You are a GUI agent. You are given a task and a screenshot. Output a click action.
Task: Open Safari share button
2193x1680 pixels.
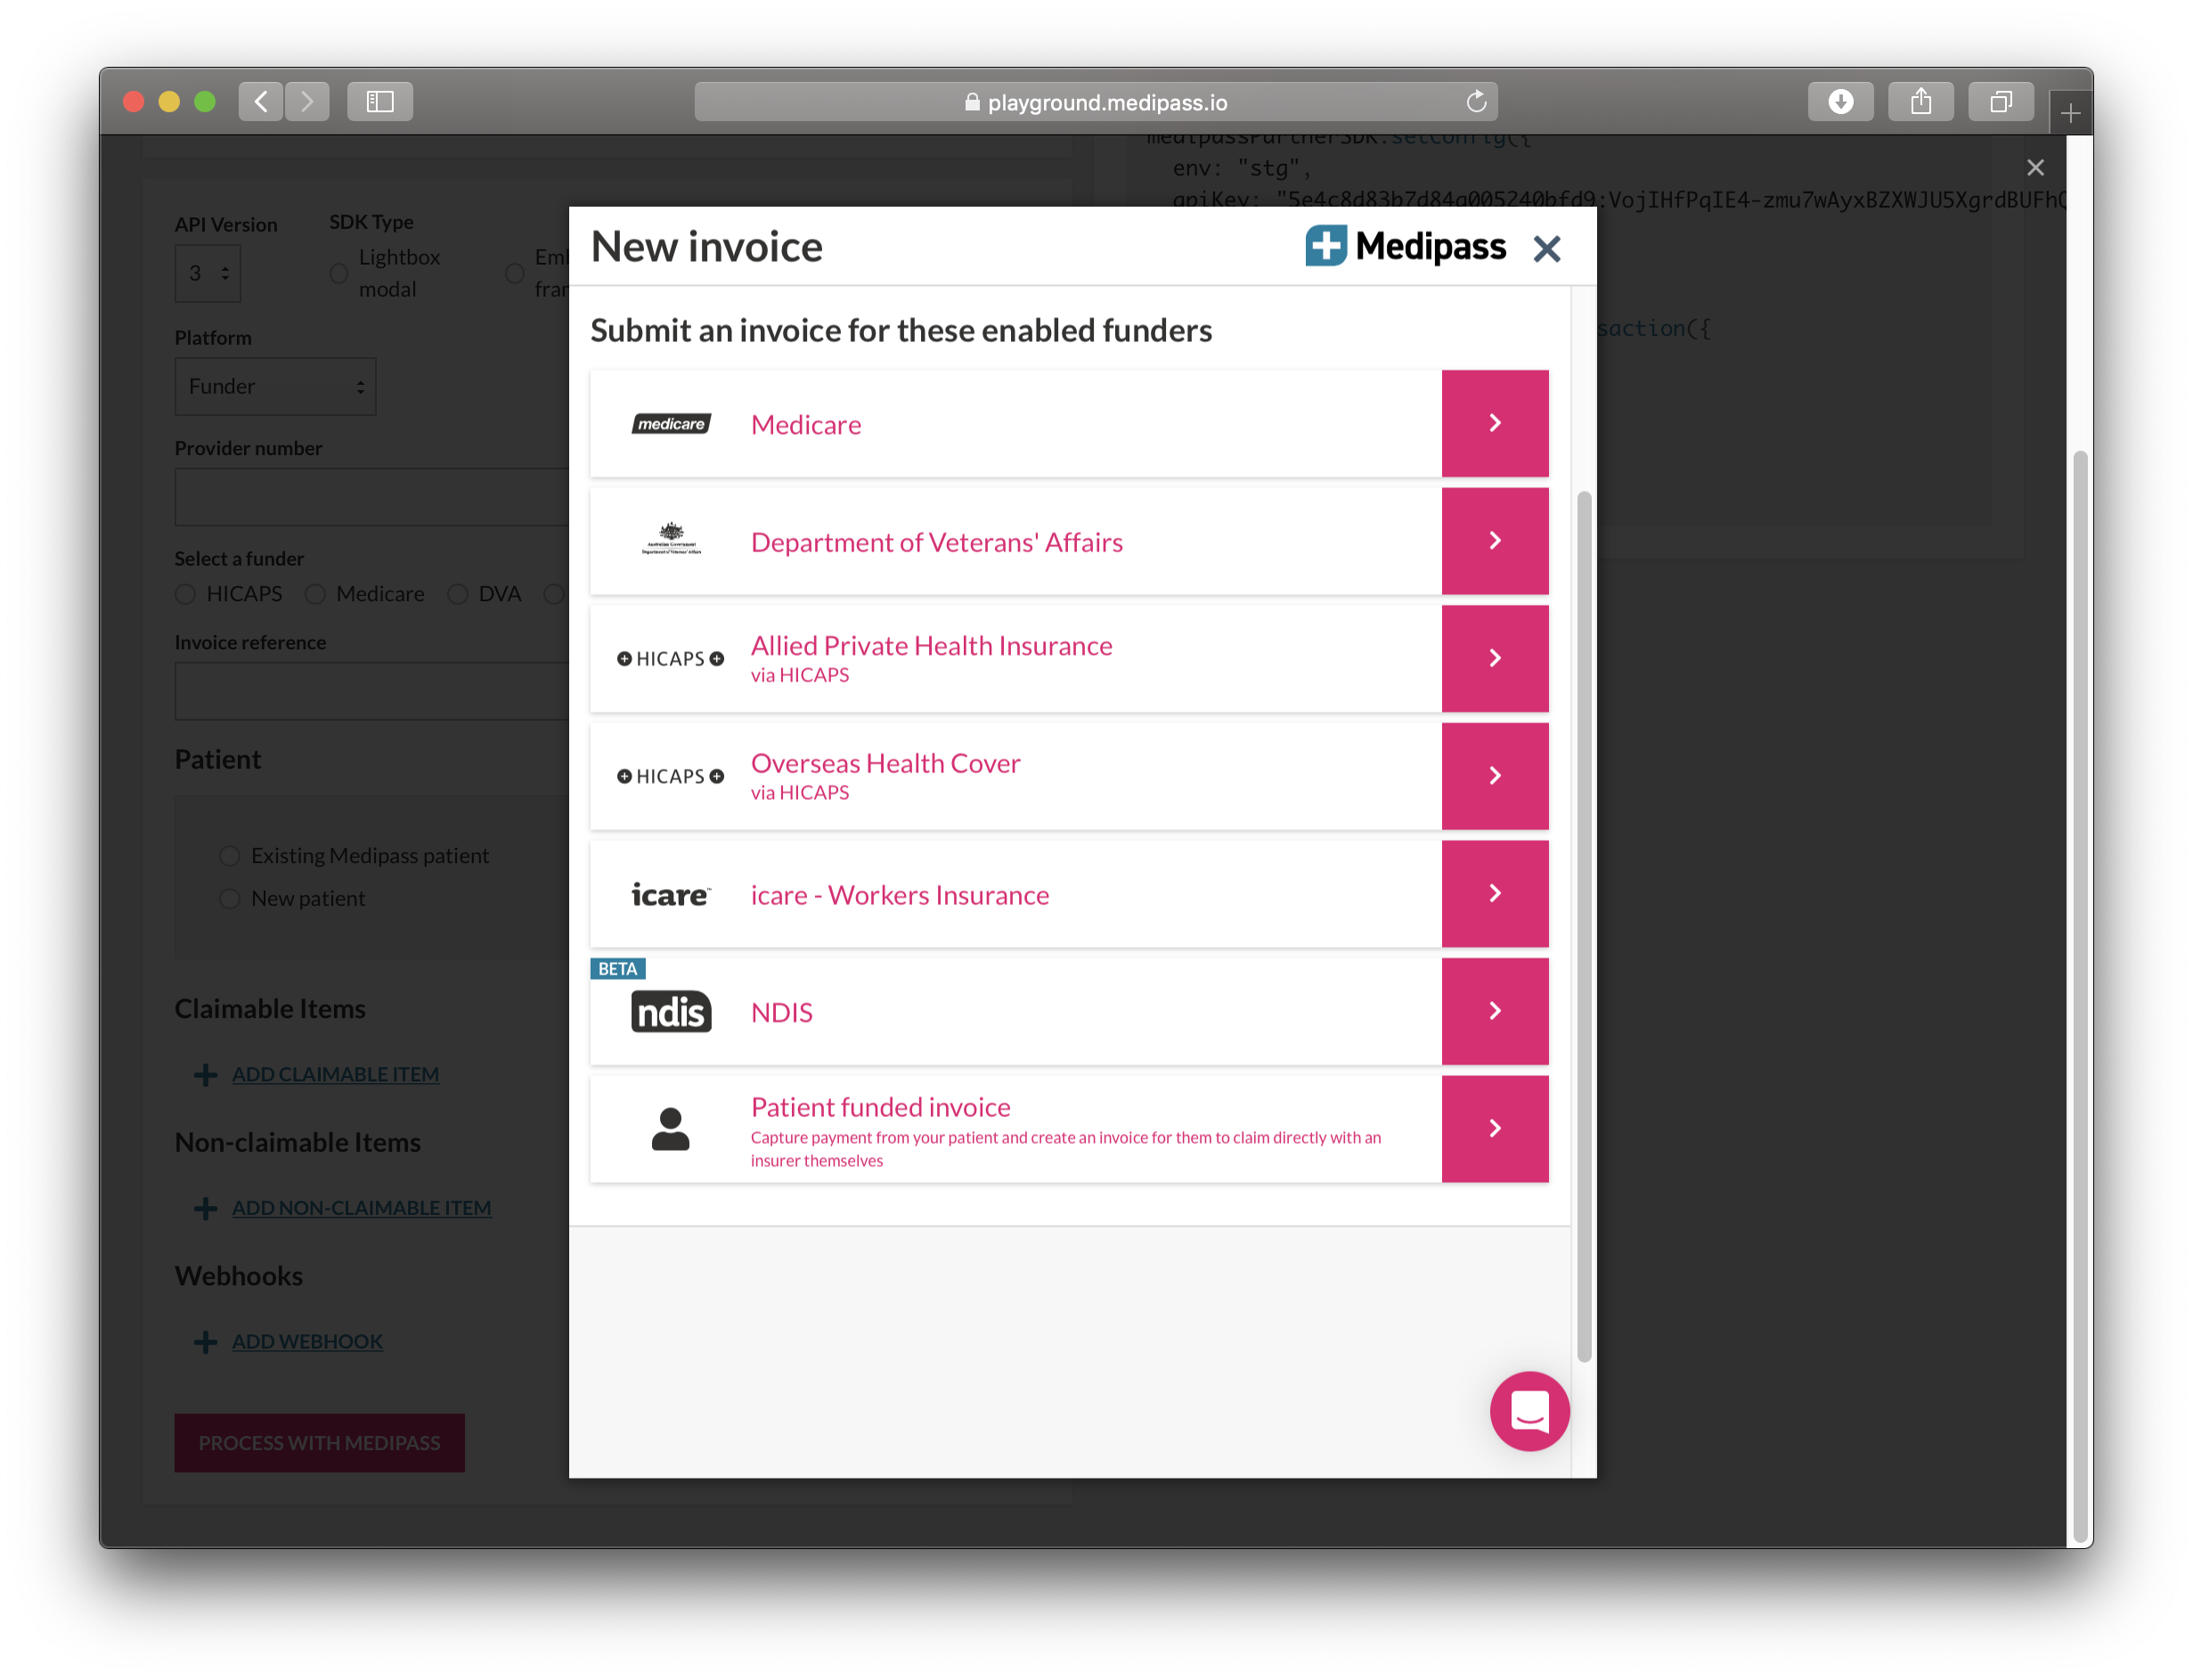(x=1920, y=101)
